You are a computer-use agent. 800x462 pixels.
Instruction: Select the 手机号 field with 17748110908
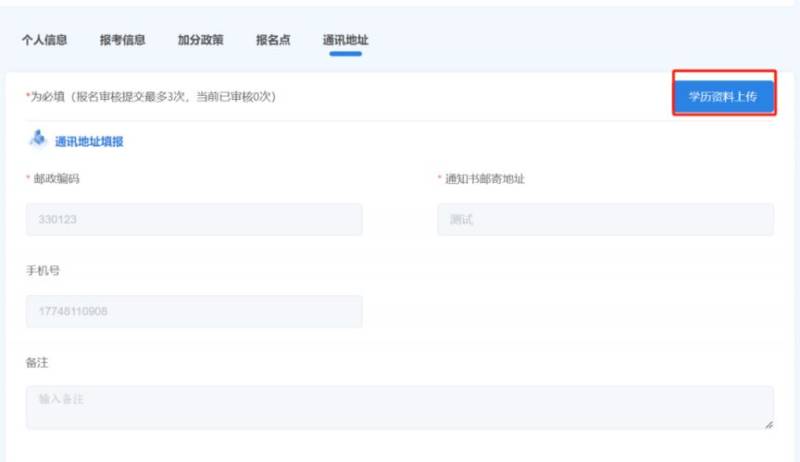[x=194, y=311]
